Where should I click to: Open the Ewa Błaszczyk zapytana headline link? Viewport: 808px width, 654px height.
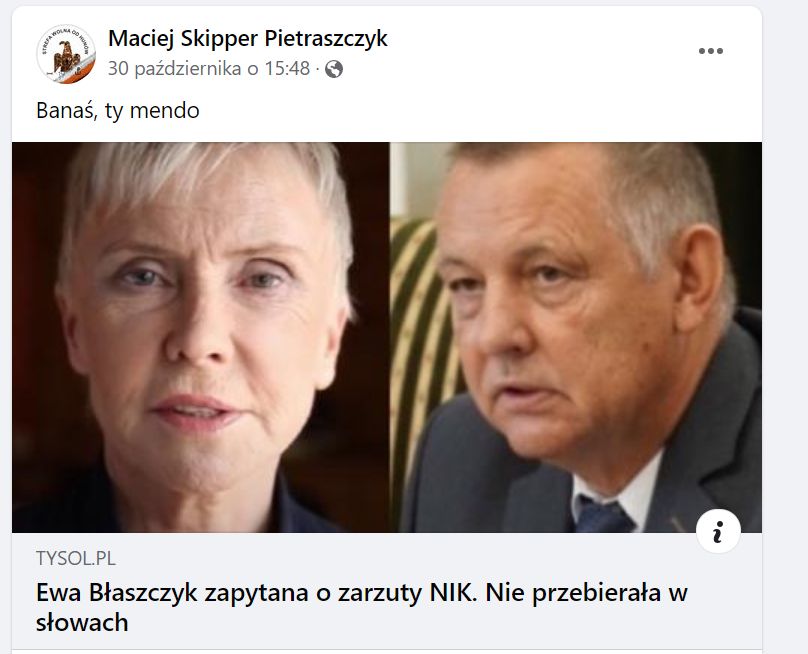point(361,608)
